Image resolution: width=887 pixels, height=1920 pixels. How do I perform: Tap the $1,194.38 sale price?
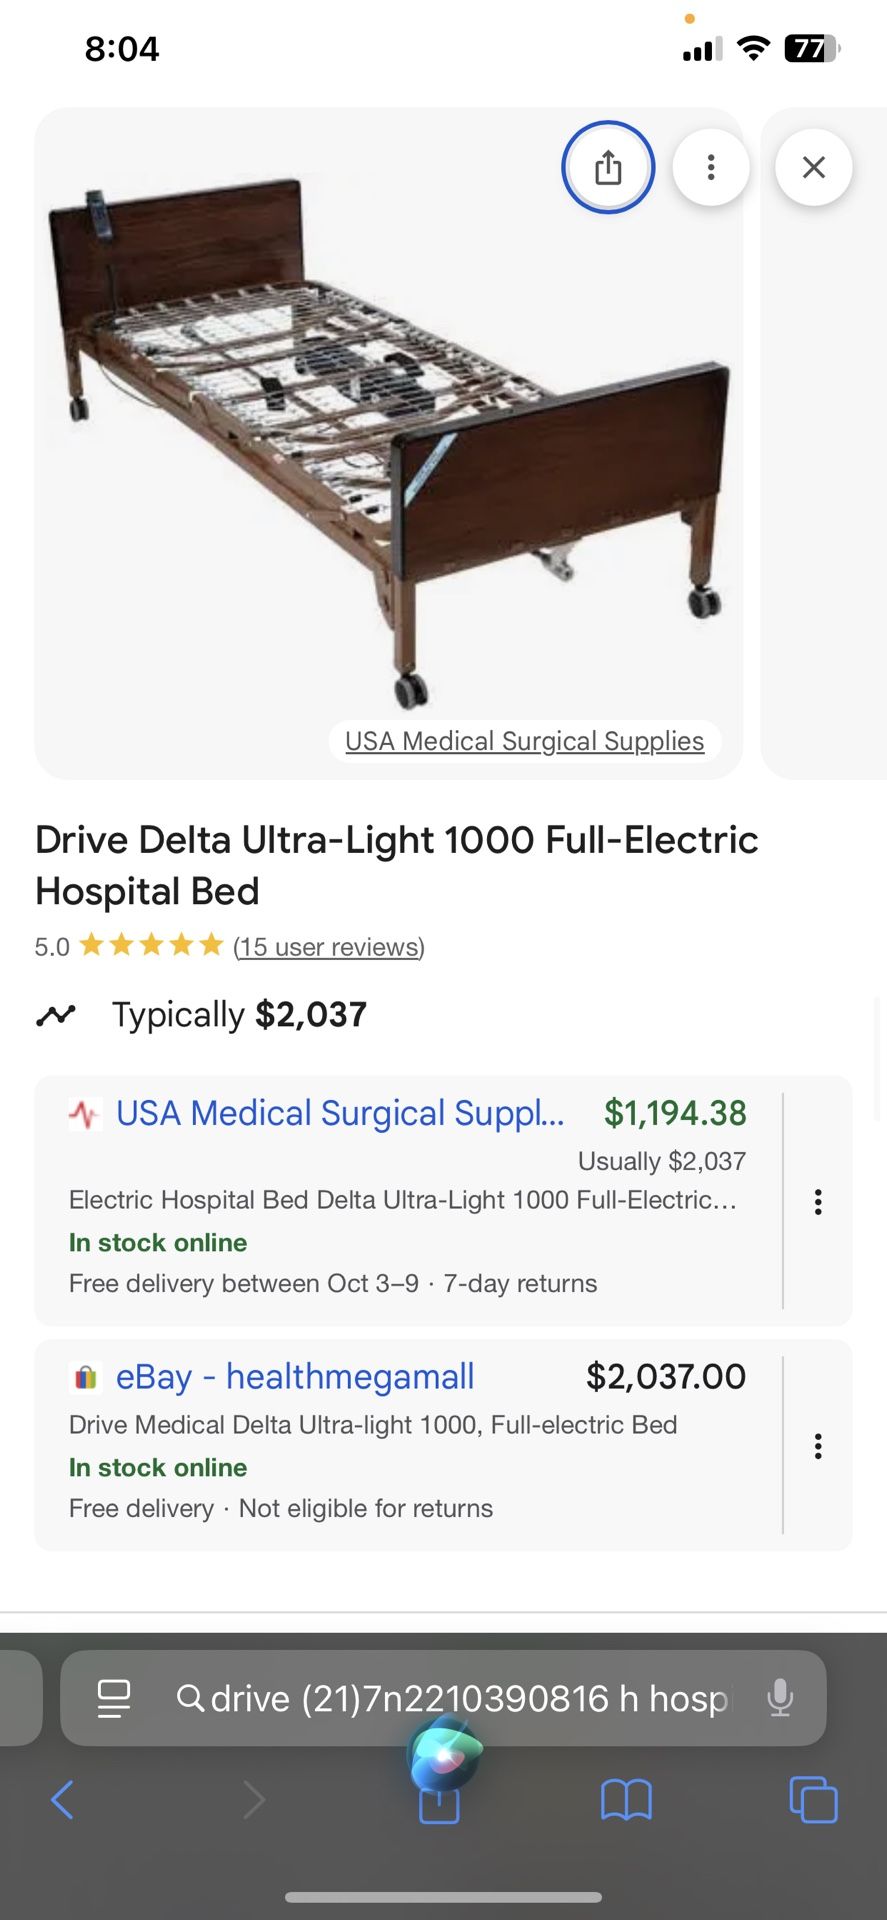[675, 1113]
